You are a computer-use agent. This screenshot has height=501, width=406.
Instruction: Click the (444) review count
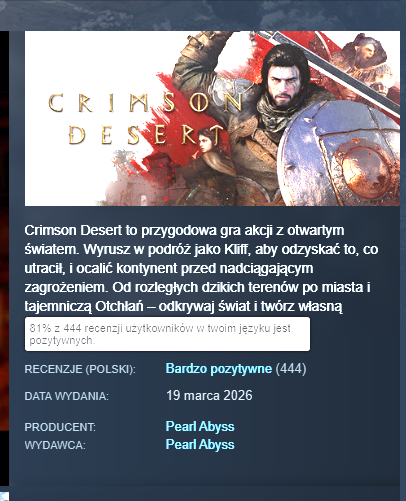(x=291, y=369)
